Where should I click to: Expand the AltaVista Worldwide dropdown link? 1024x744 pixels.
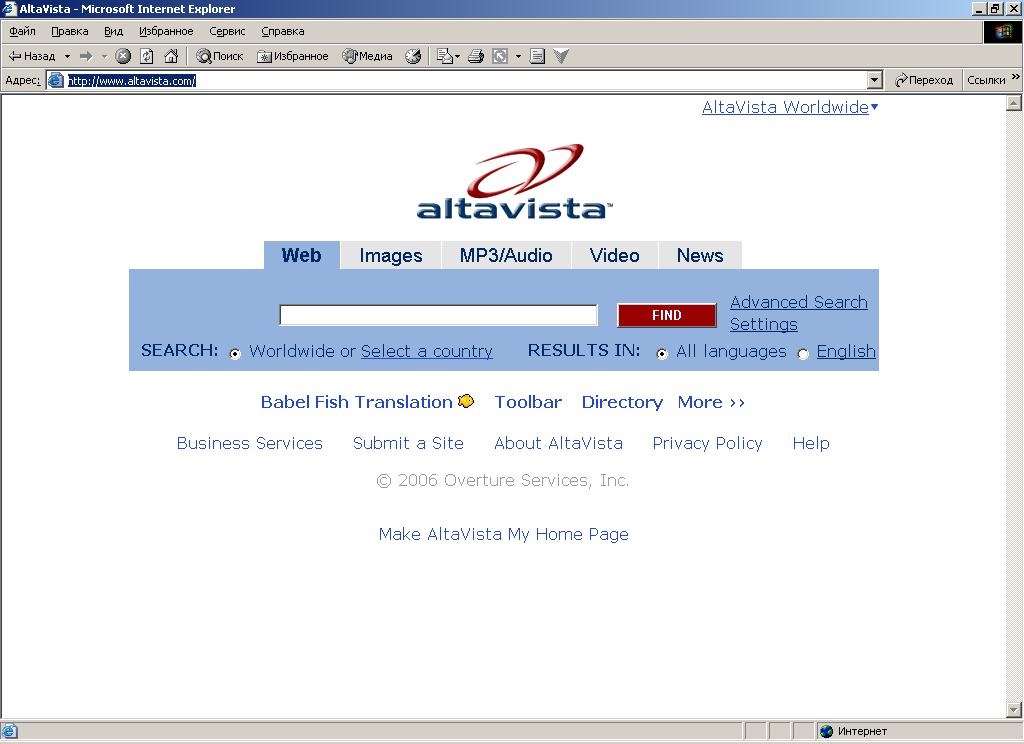pyautogui.click(x=790, y=107)
